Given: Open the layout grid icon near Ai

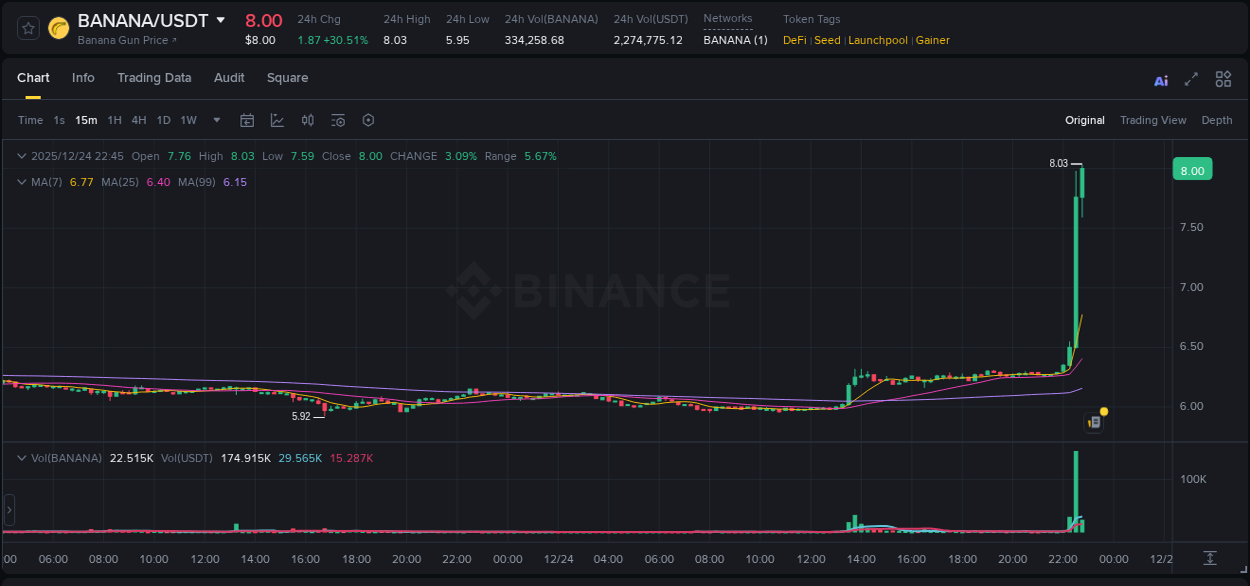Looking at the screenshot, I should click(x=1222, y=78).
